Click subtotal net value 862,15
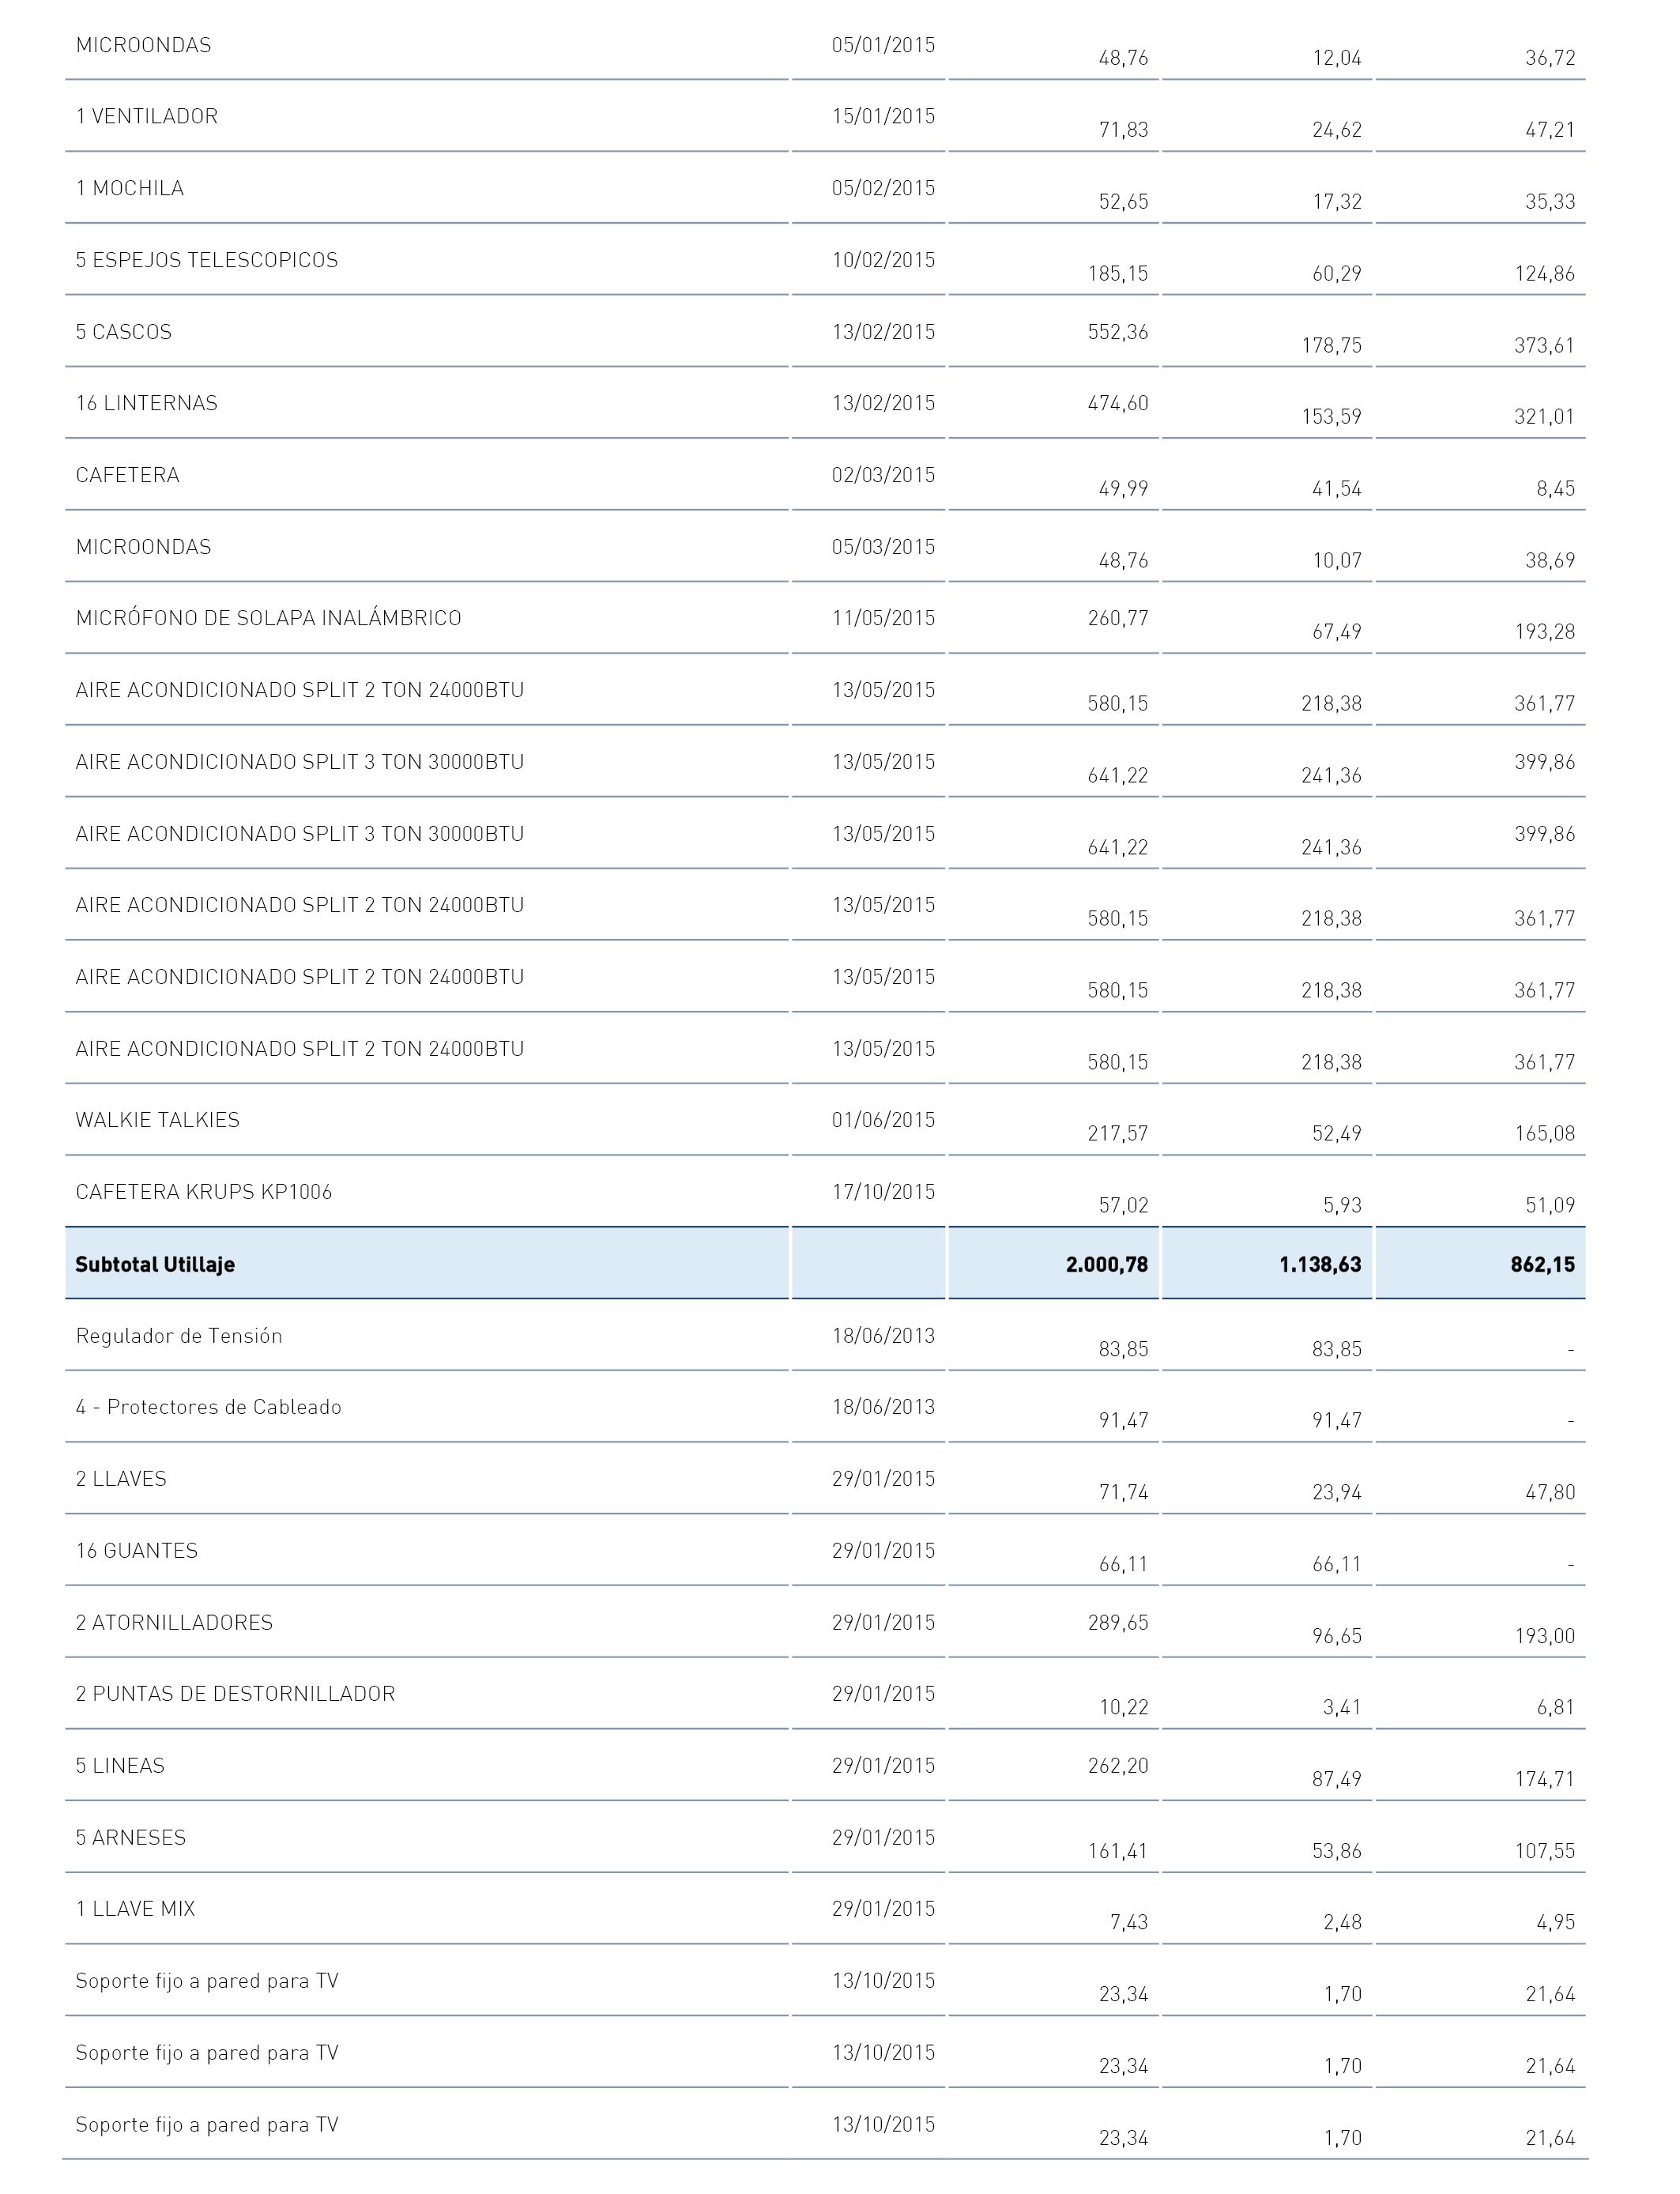This screenshot has height=2194, width=1680. coord(1543,1264)
